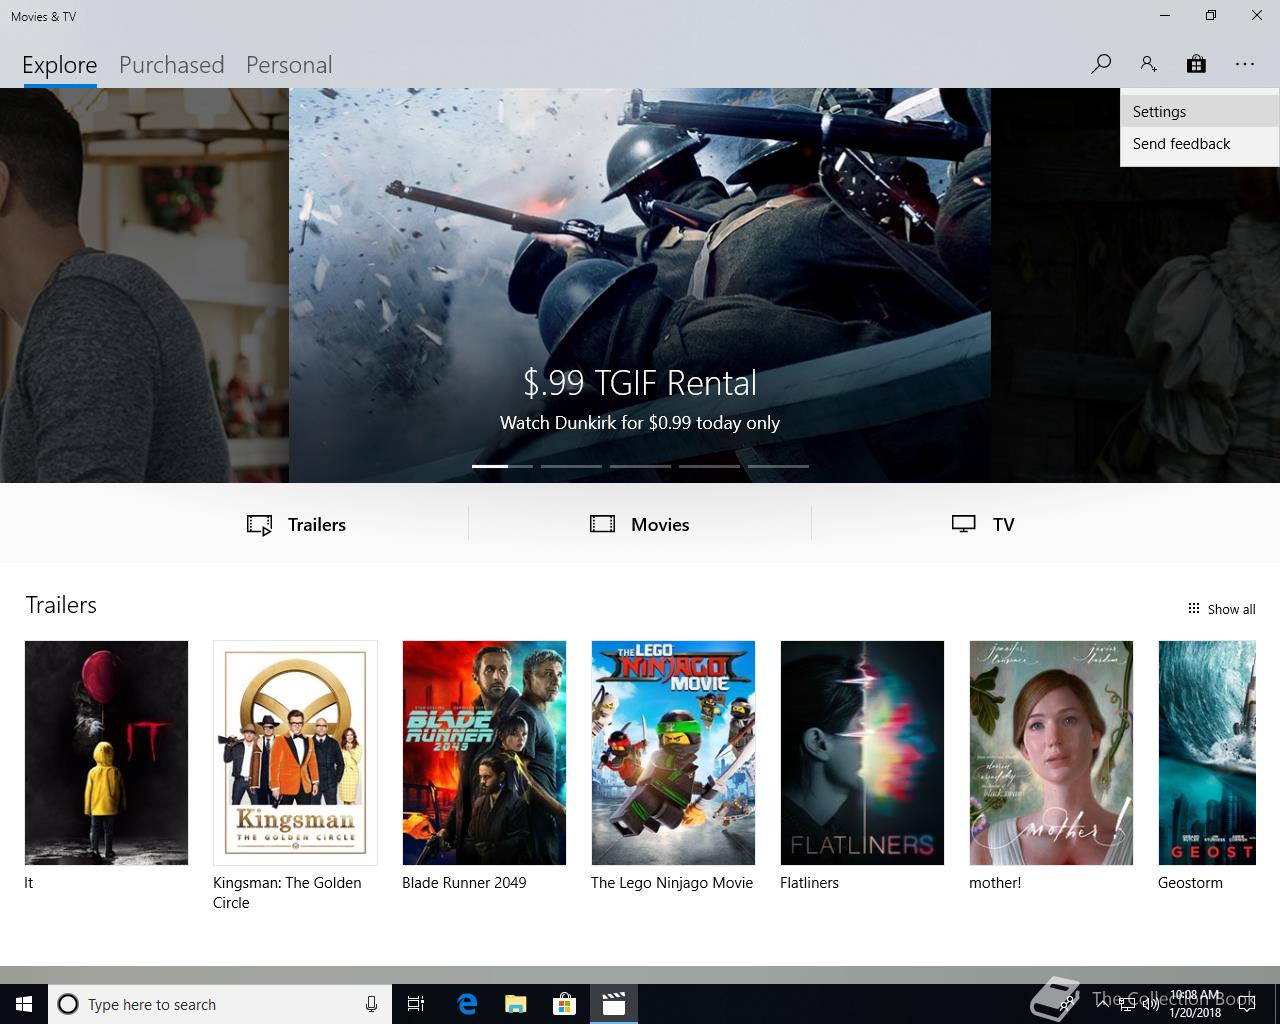The height and width of the screenshot is (1024, 1280).
Task: Launch Microsoft Edge from the taskbar
Action: click(467, 1004)
